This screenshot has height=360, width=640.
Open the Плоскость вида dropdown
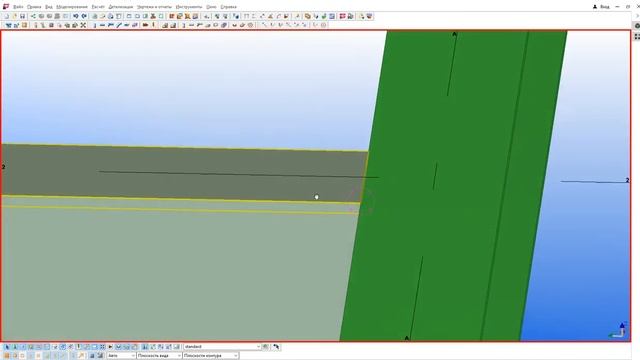pos(159,356)
